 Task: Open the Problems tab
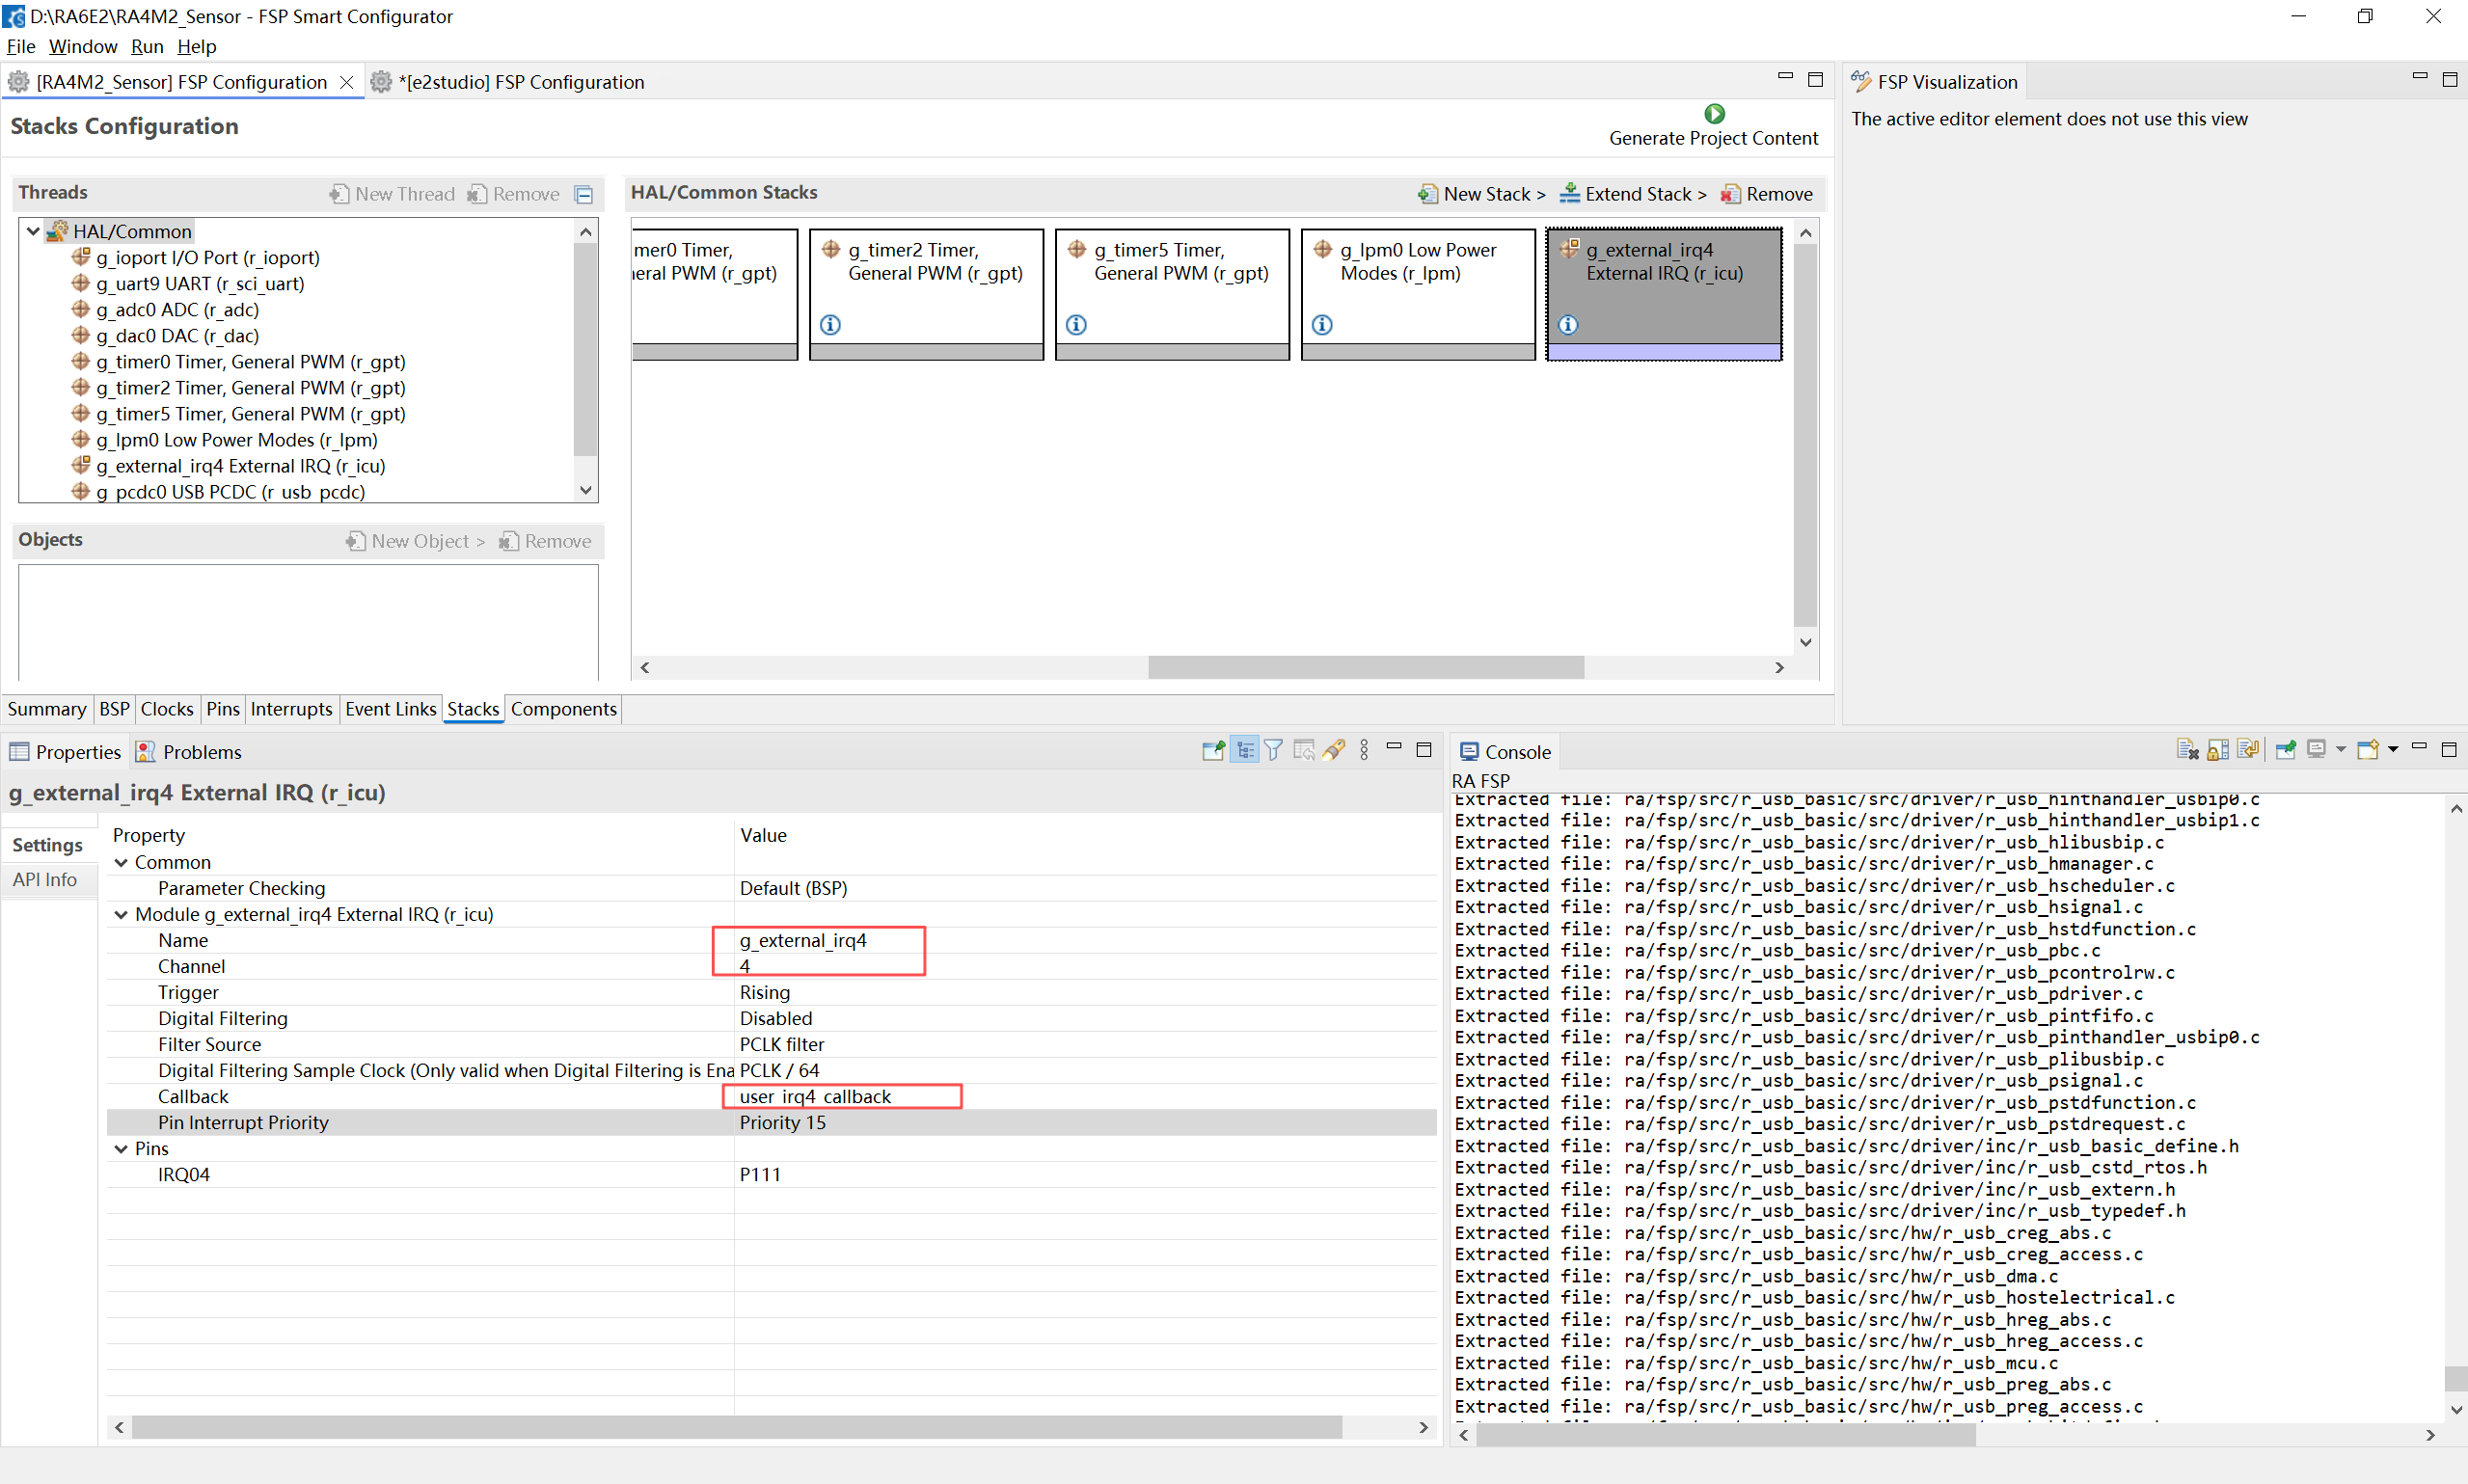188,752
